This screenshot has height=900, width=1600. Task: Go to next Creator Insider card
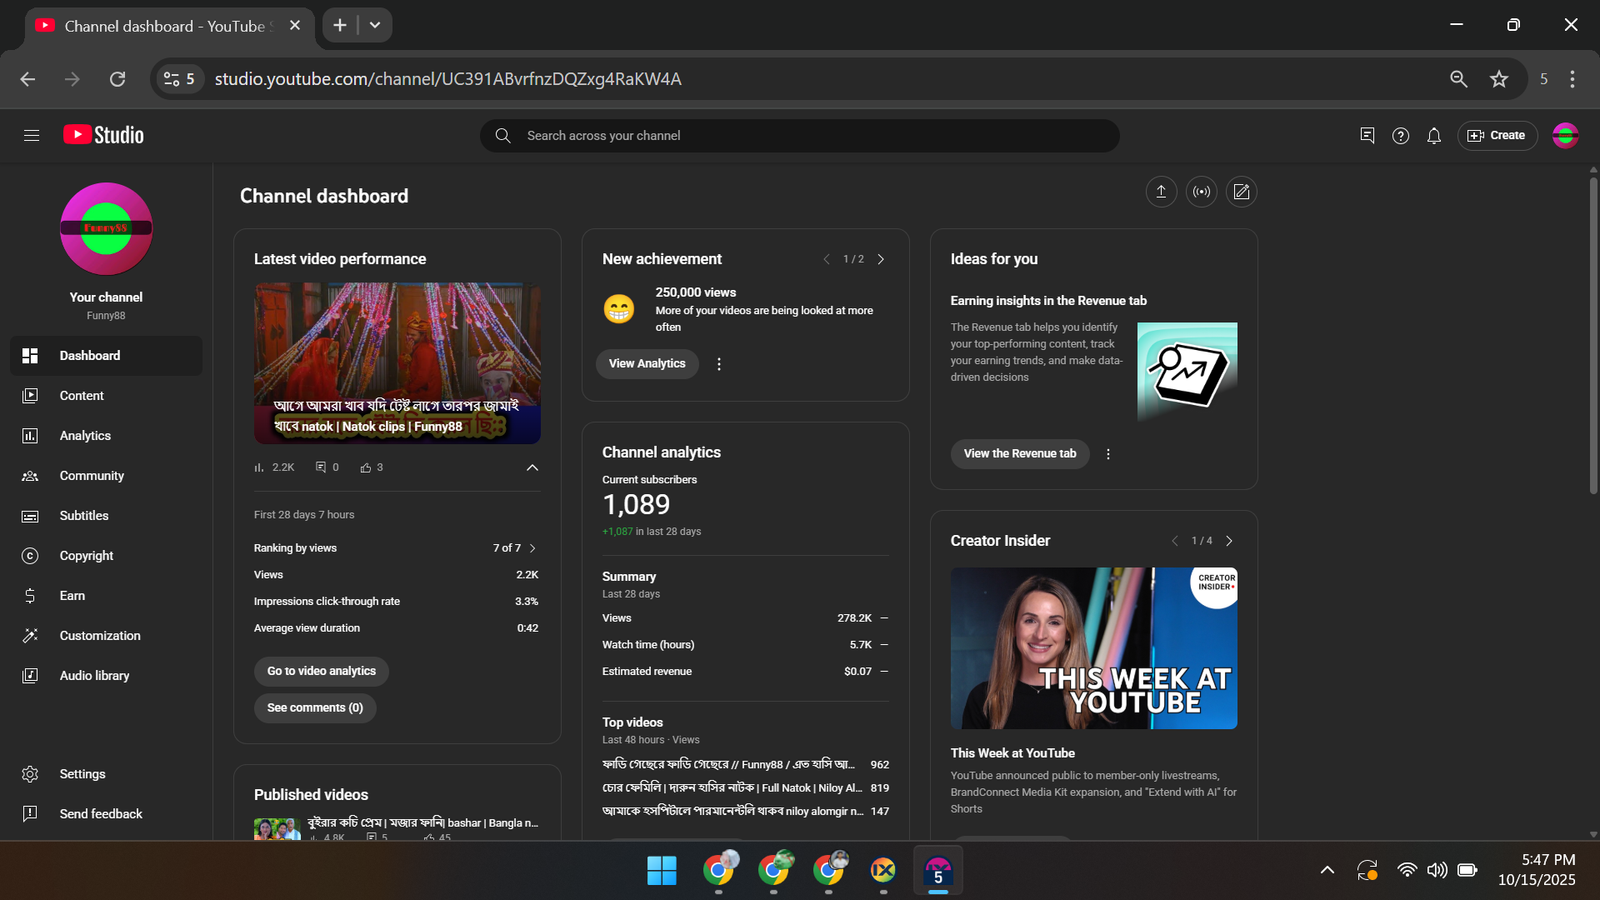(x=1229, y=541)
